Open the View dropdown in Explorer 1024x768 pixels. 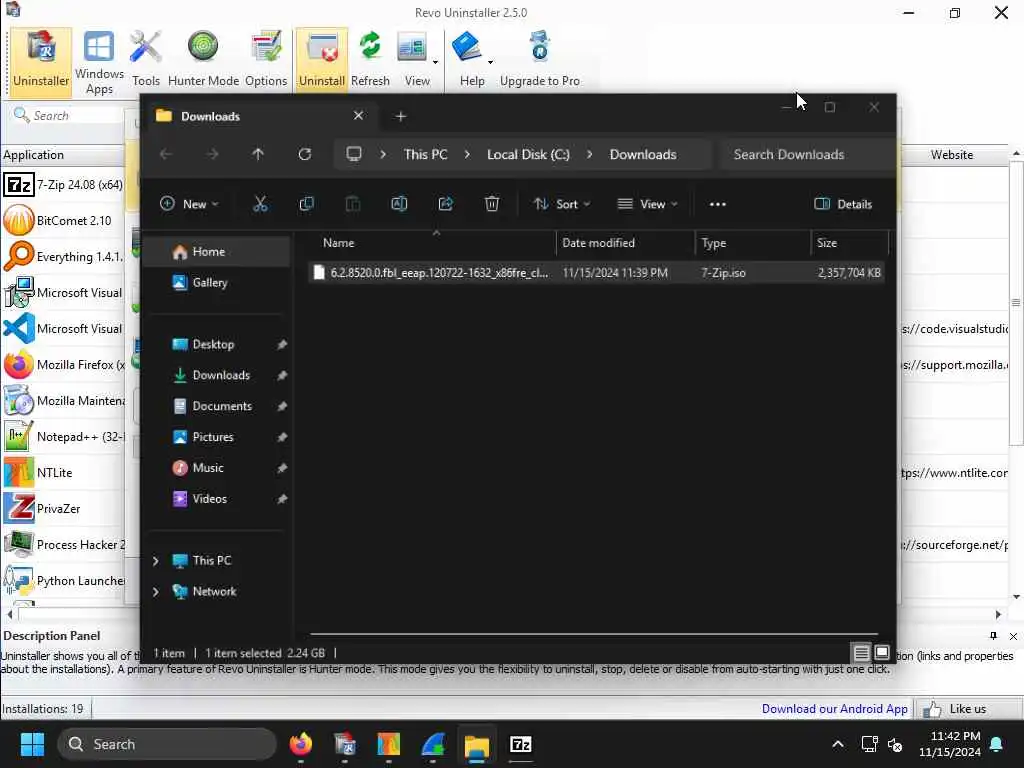(647, 204)
